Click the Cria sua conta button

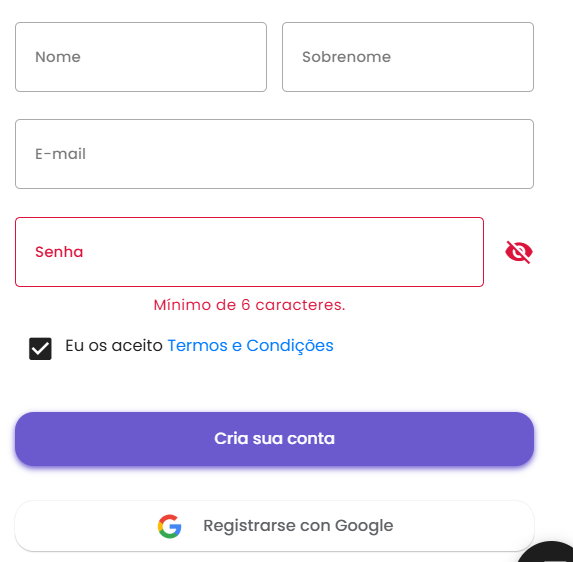(274, 438)
